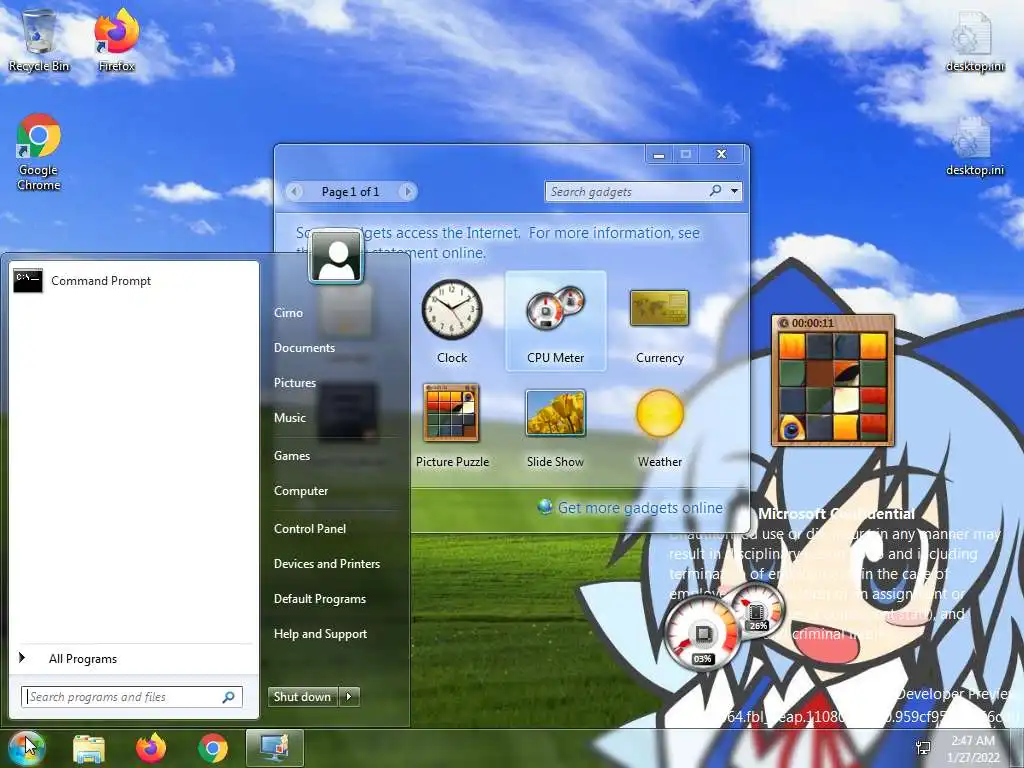The height and width of the screenshot is (768, 1024).
Task: Click the Search programs and files field
Action: pos(132,697)
